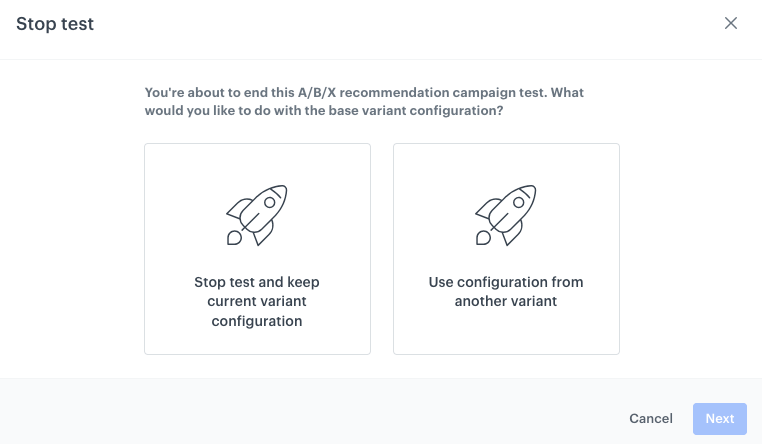This screenshot has height=444, width=762.
Task: Click the rocket icon above 'Stop test and keep'
Action: pos(257,215)
